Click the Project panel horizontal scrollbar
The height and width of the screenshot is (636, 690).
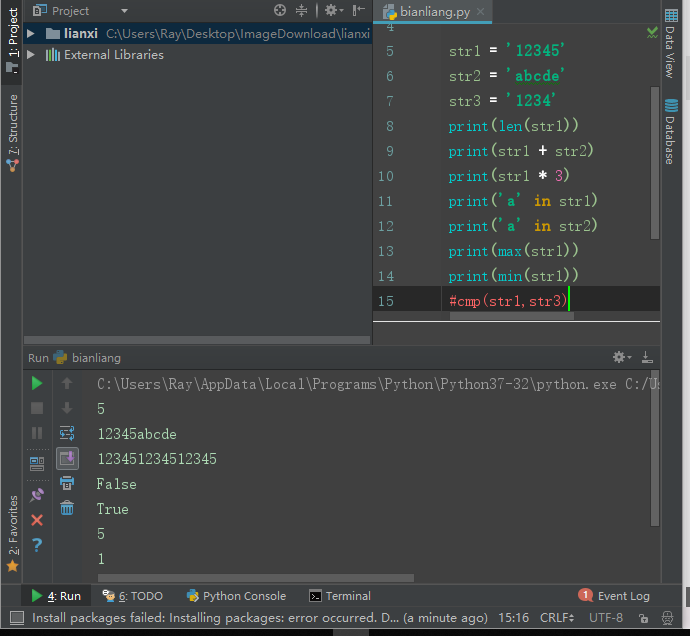[x=197, y=340]
